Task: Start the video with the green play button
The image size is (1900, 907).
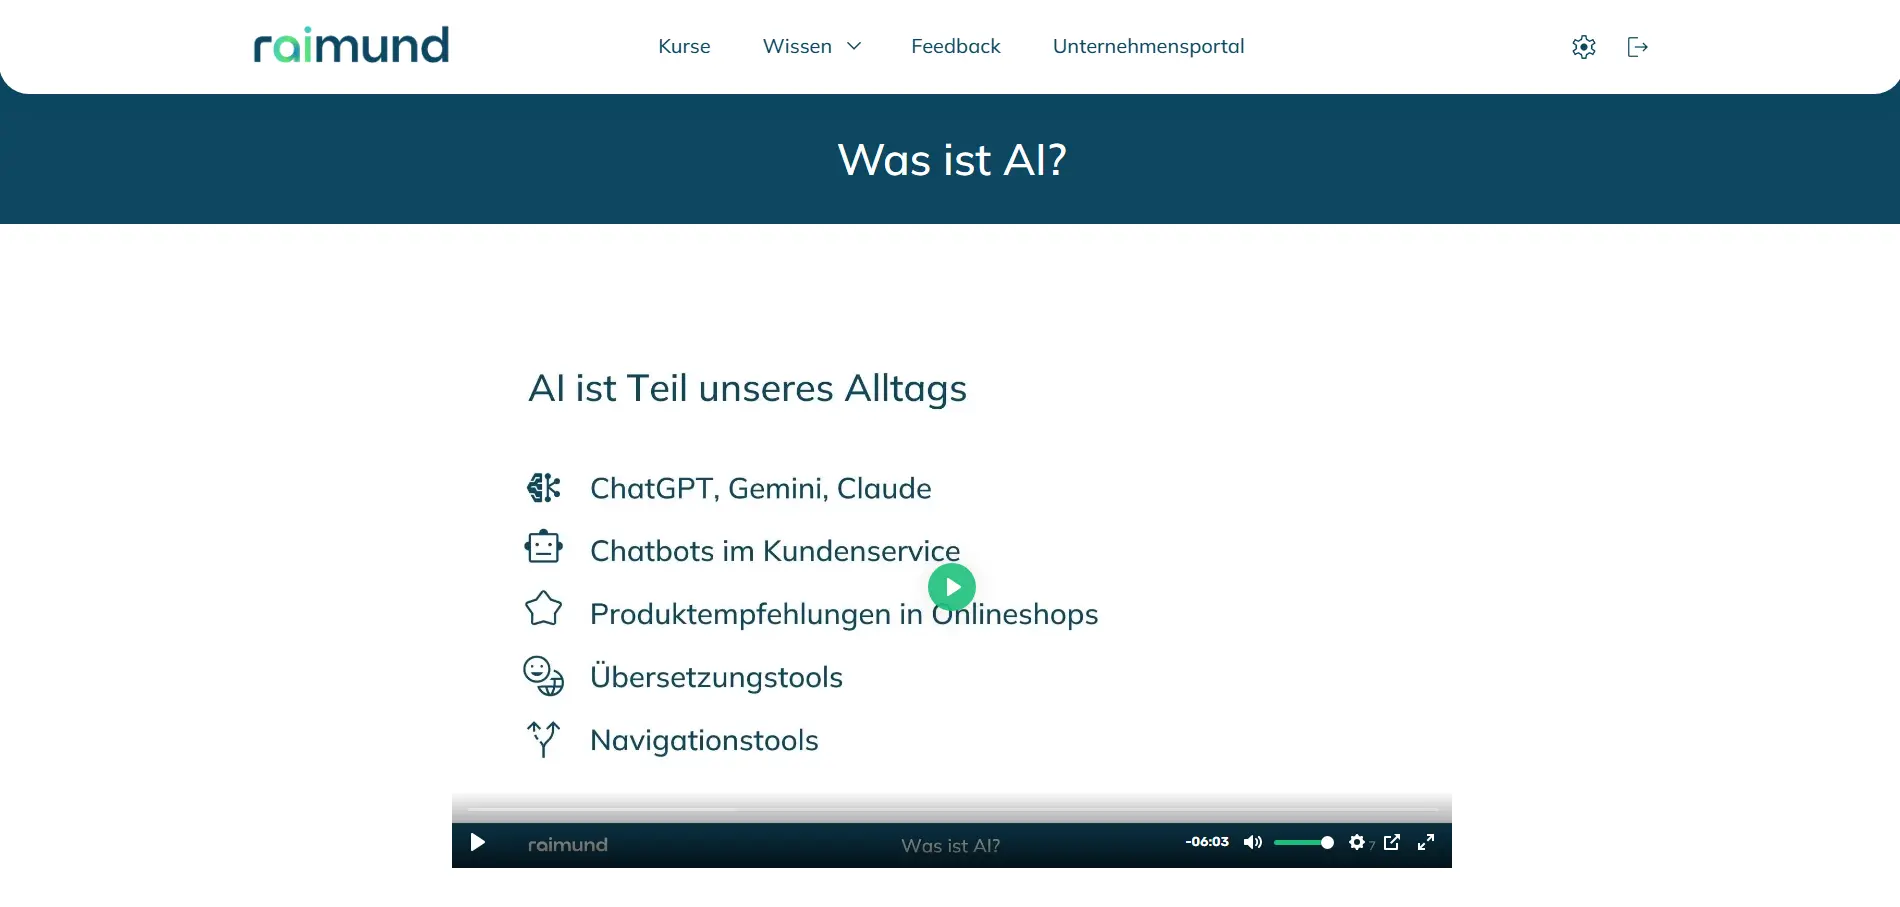Action: [x=952, y=587]
